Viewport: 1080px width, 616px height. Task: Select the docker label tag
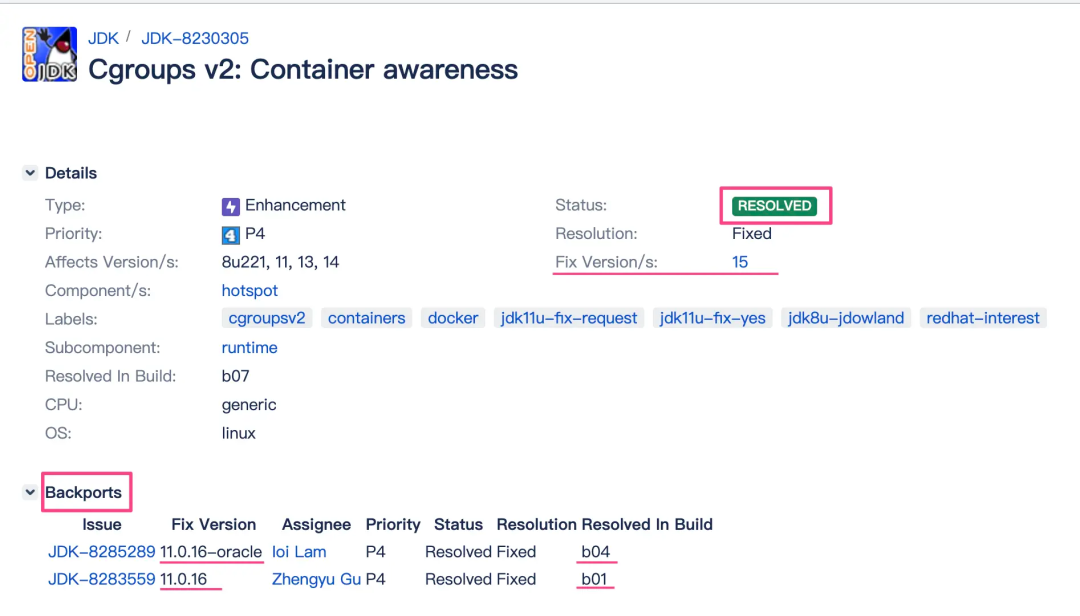pyautogui.click(x=453, y=318)
